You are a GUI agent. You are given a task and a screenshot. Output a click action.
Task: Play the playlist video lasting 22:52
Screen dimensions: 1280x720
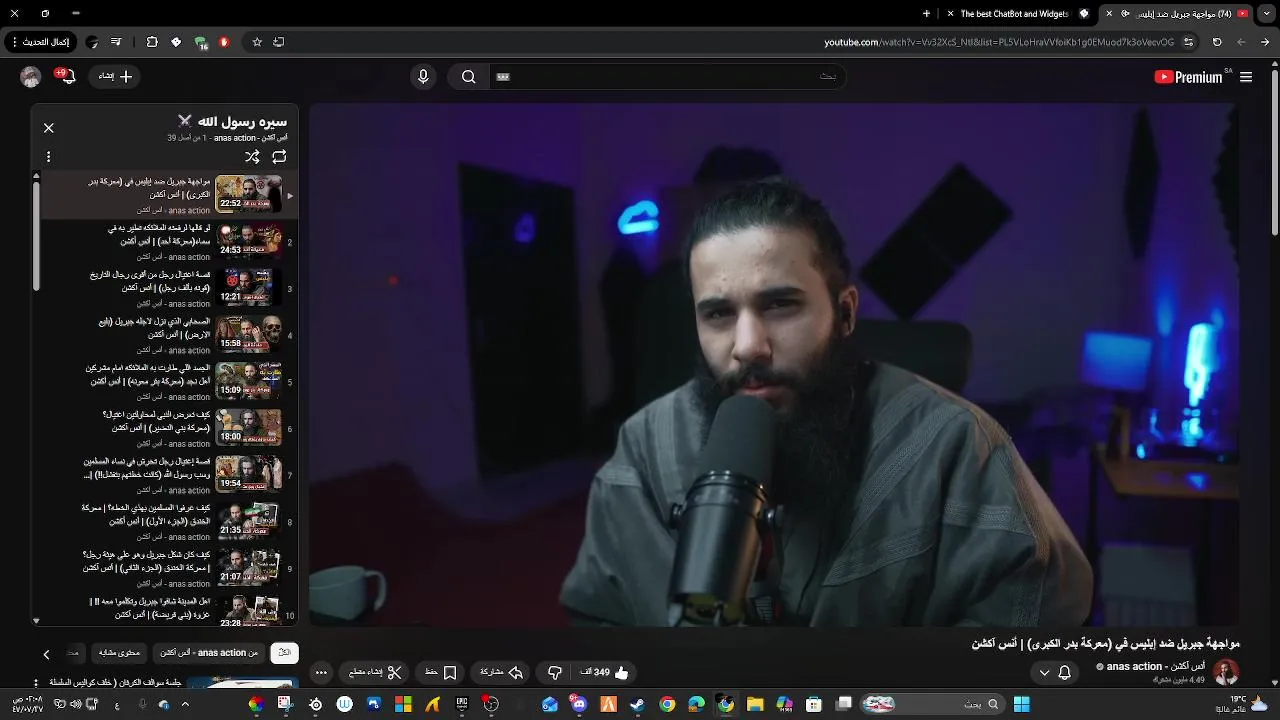166,194
